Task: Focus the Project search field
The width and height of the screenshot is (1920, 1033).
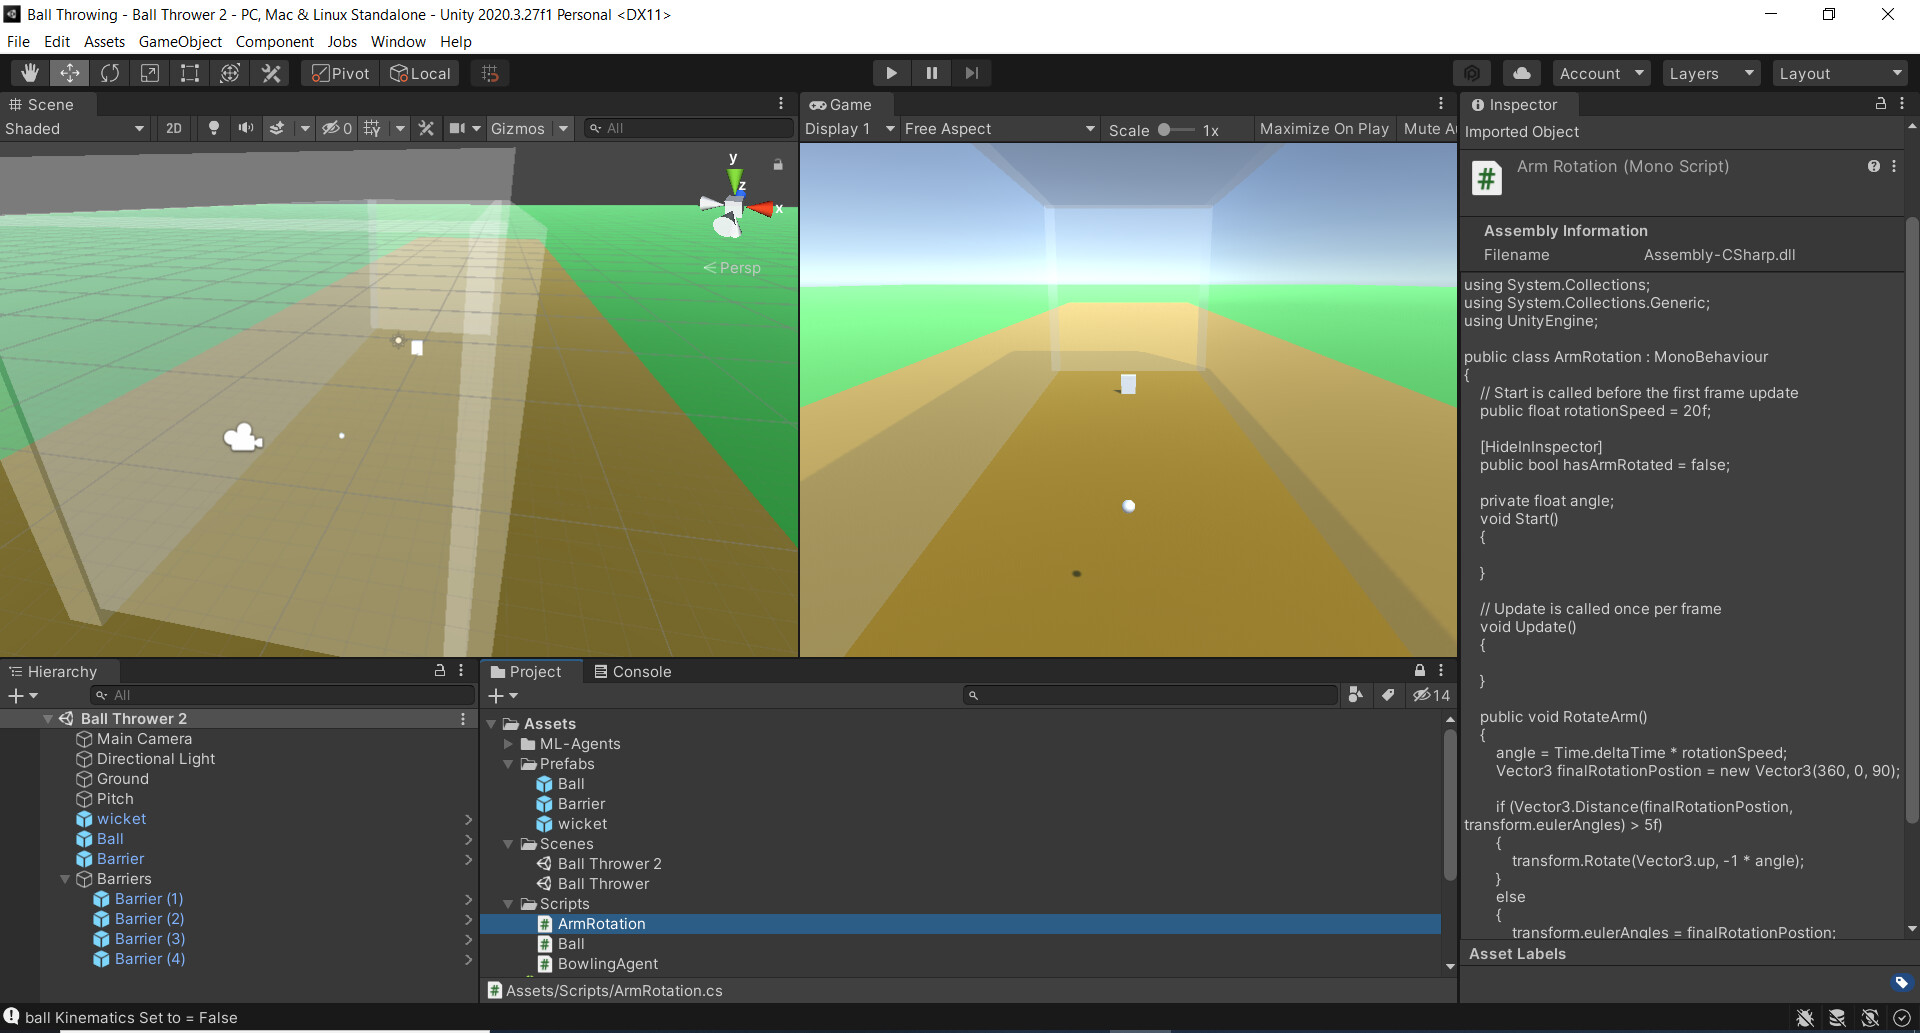Action: (1150, 695)
